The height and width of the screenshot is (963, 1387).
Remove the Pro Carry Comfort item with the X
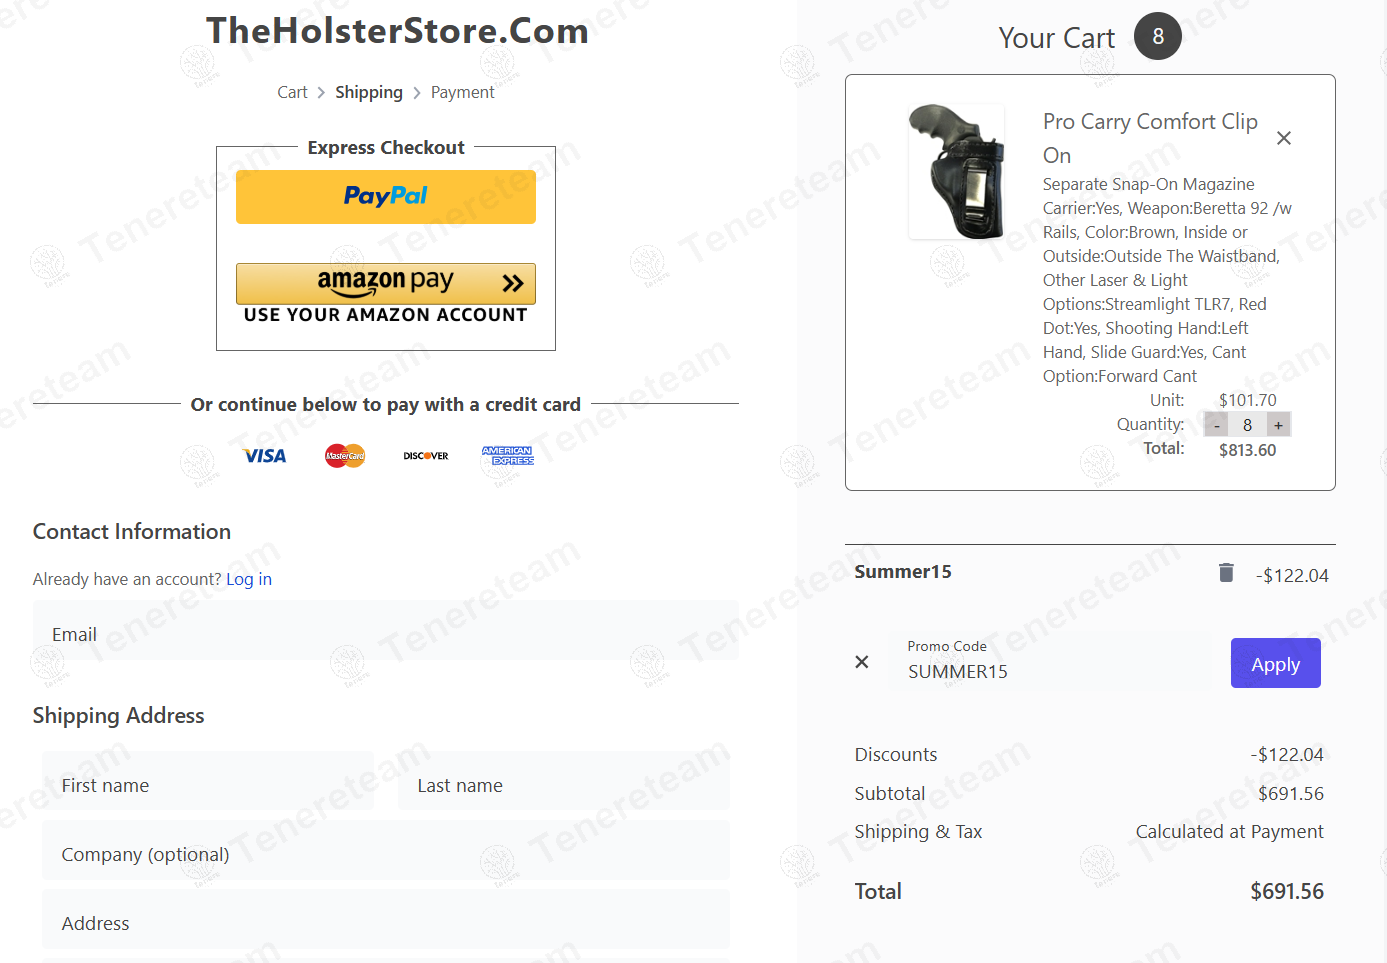click(1284, 138)
